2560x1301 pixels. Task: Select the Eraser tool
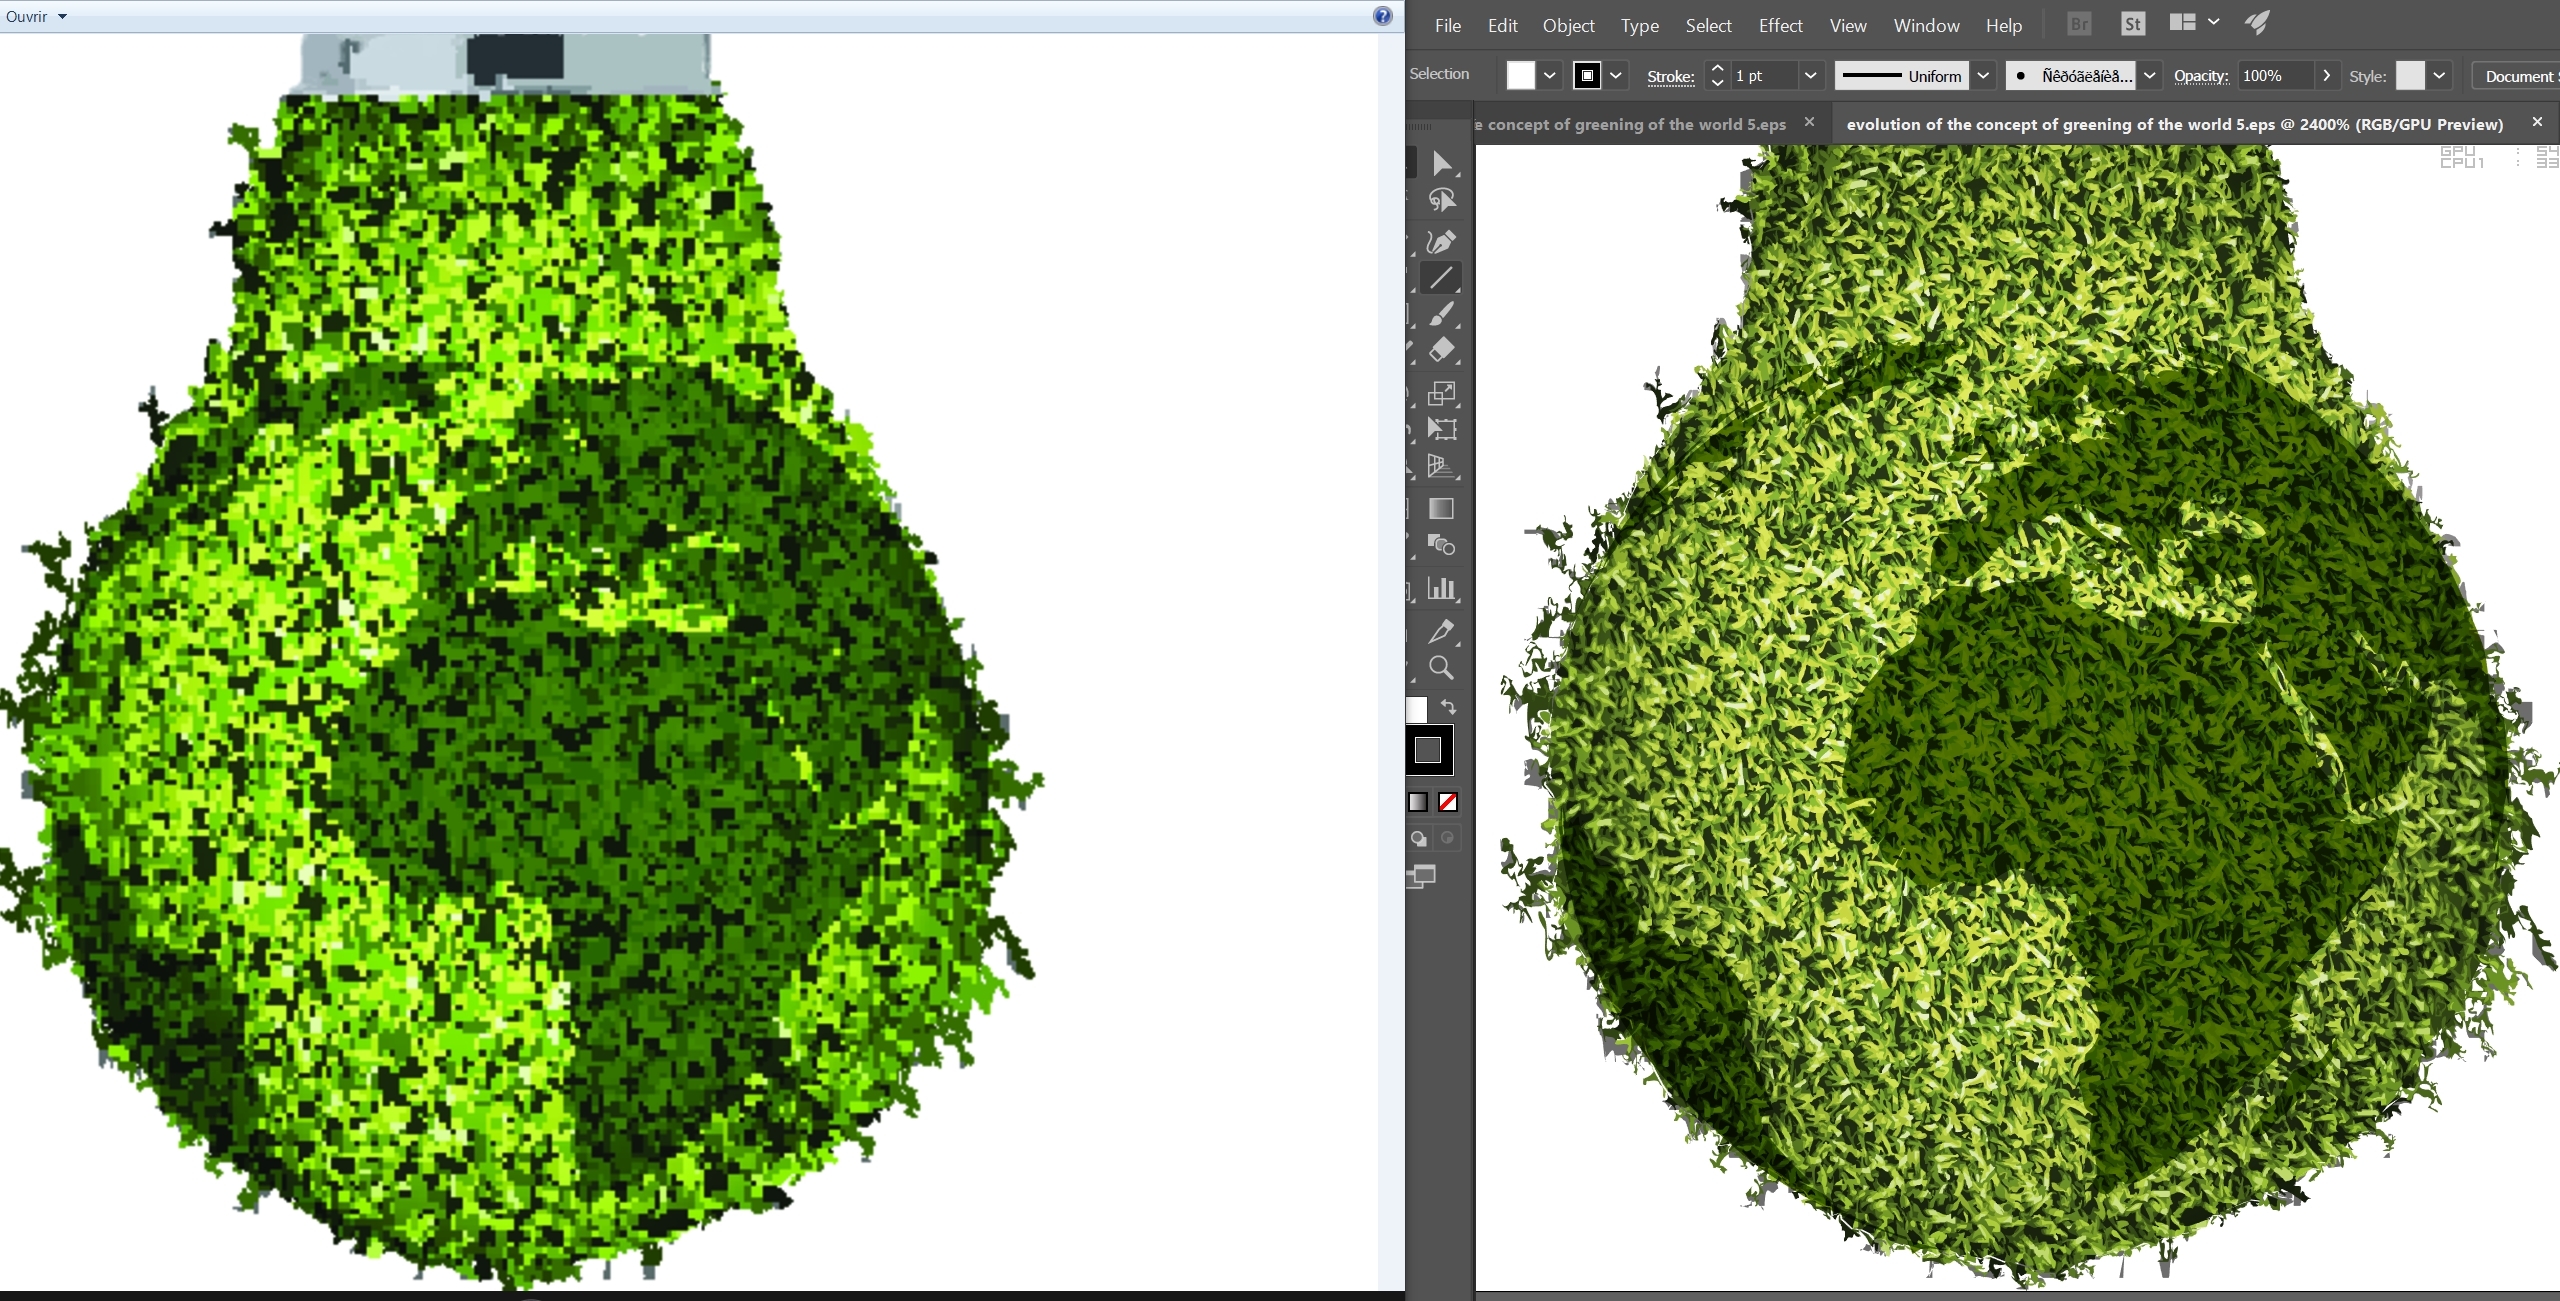[x=1441, y=350]
